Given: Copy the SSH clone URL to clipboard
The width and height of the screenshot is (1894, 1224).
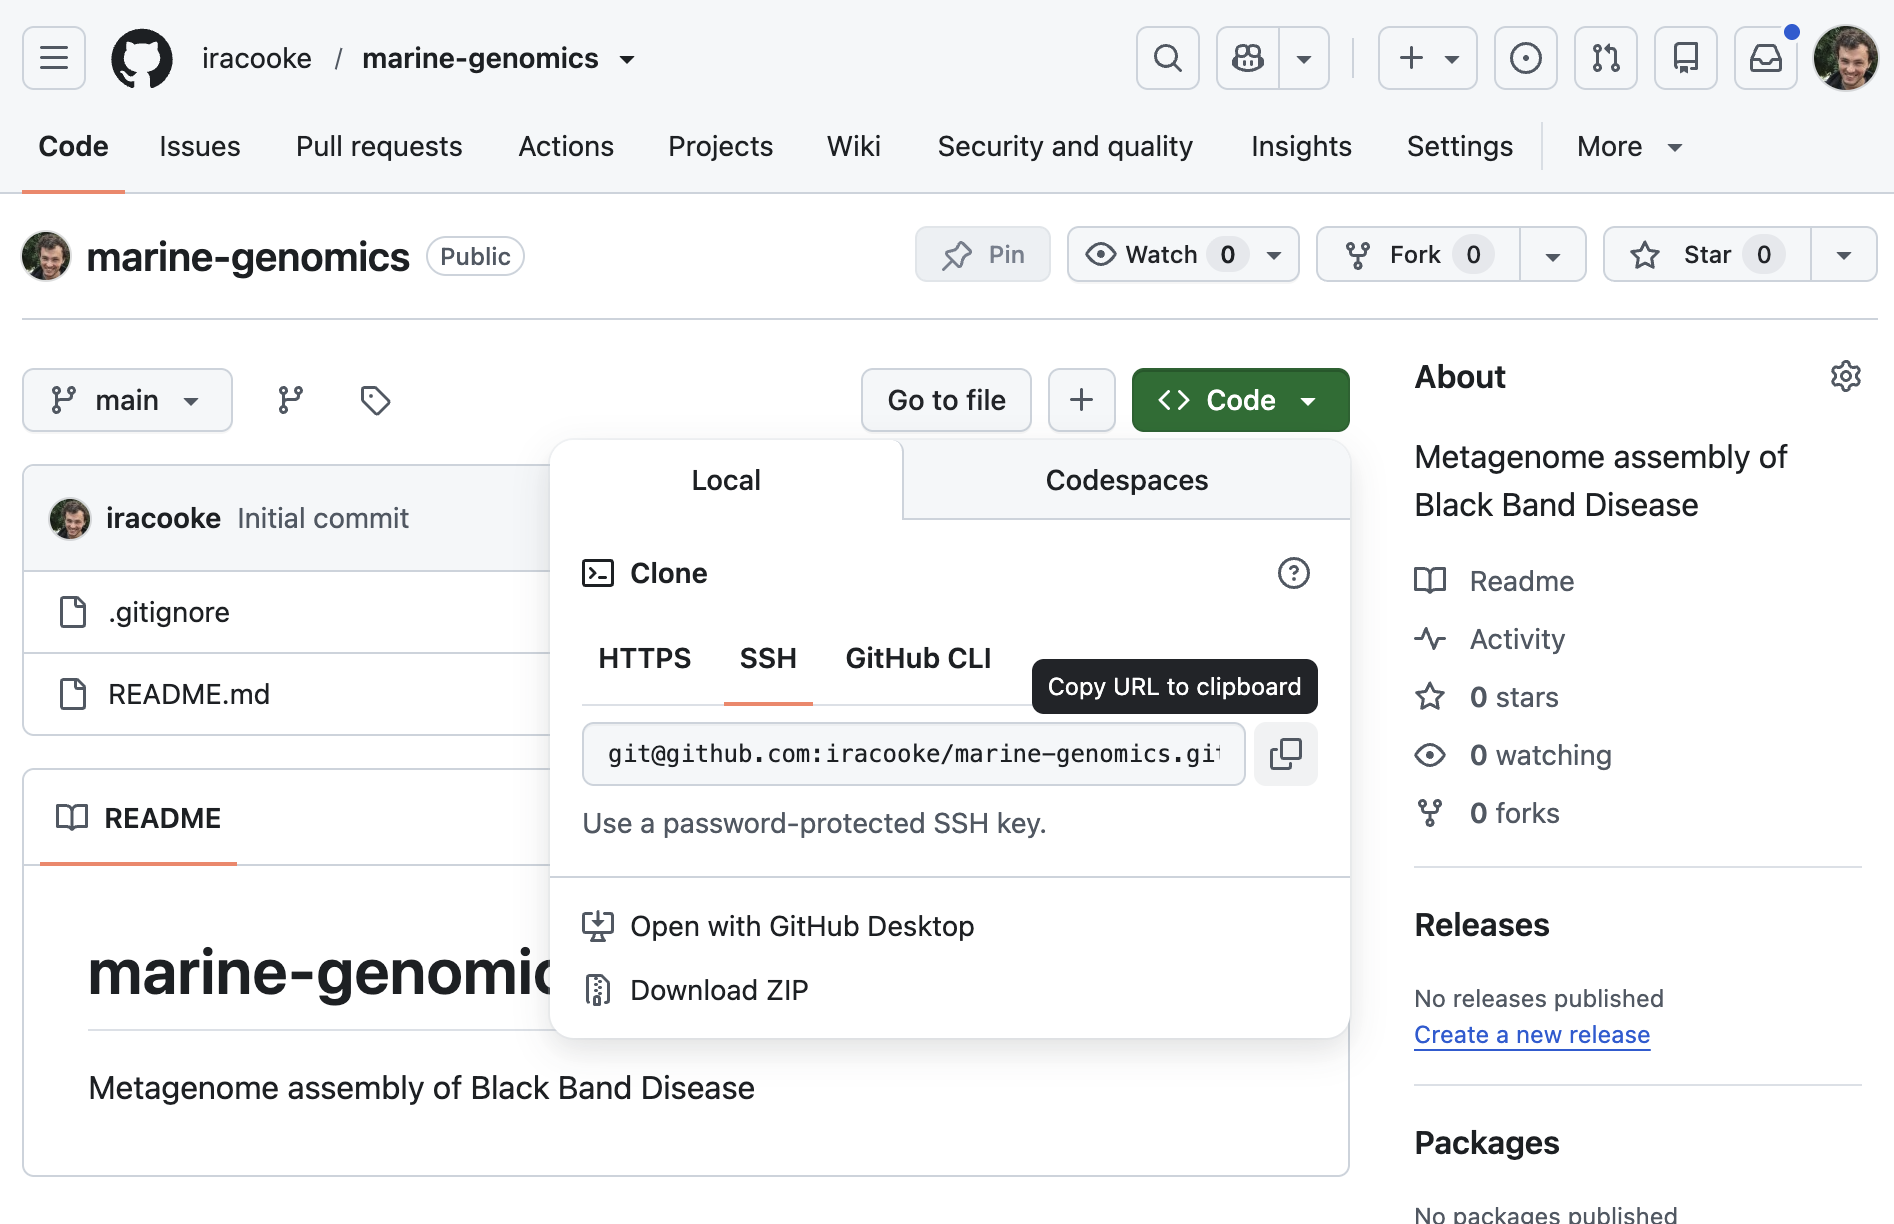Looking at the screenshot, I should tap(1285, 754).
